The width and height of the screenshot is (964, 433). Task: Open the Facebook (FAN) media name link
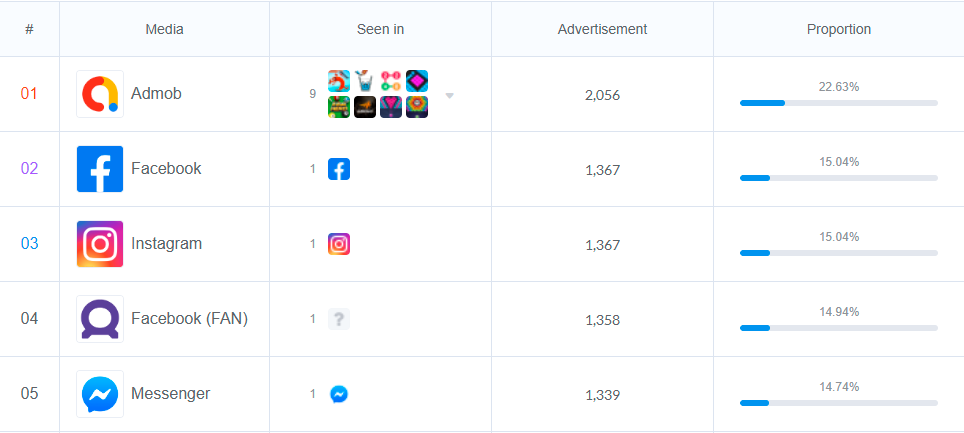point(189,319)
